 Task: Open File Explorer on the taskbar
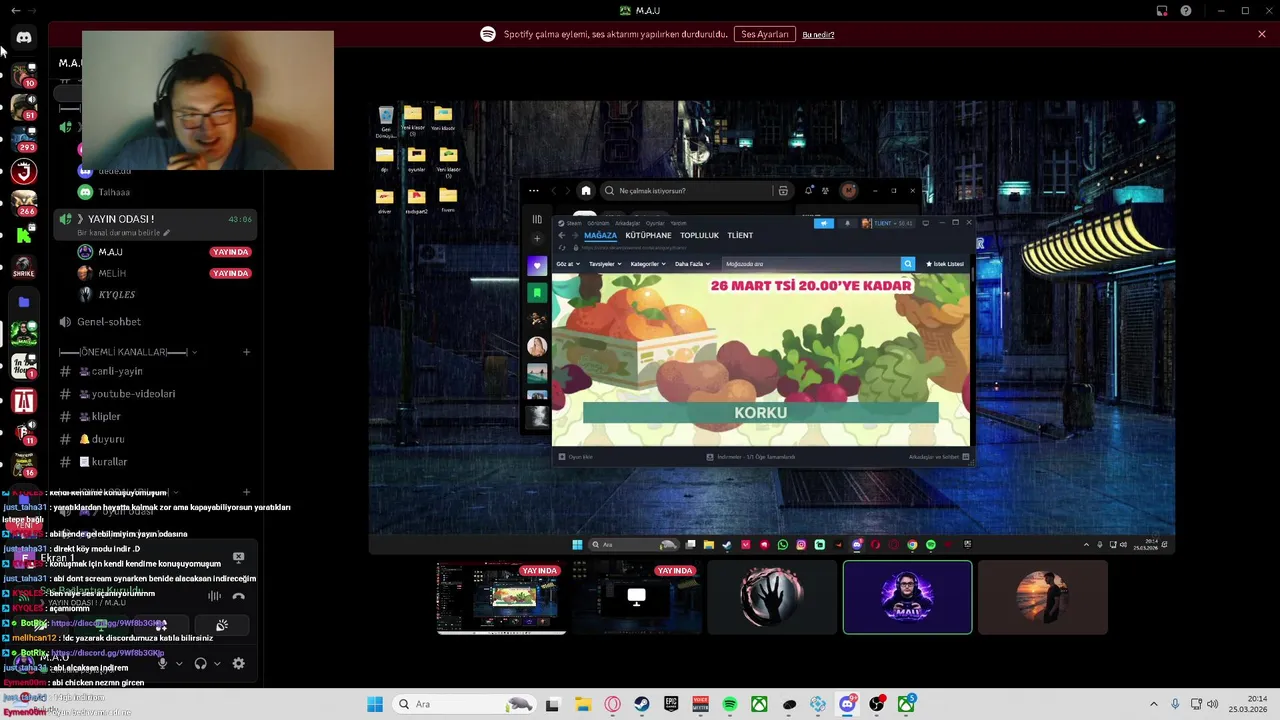(582, 704)
